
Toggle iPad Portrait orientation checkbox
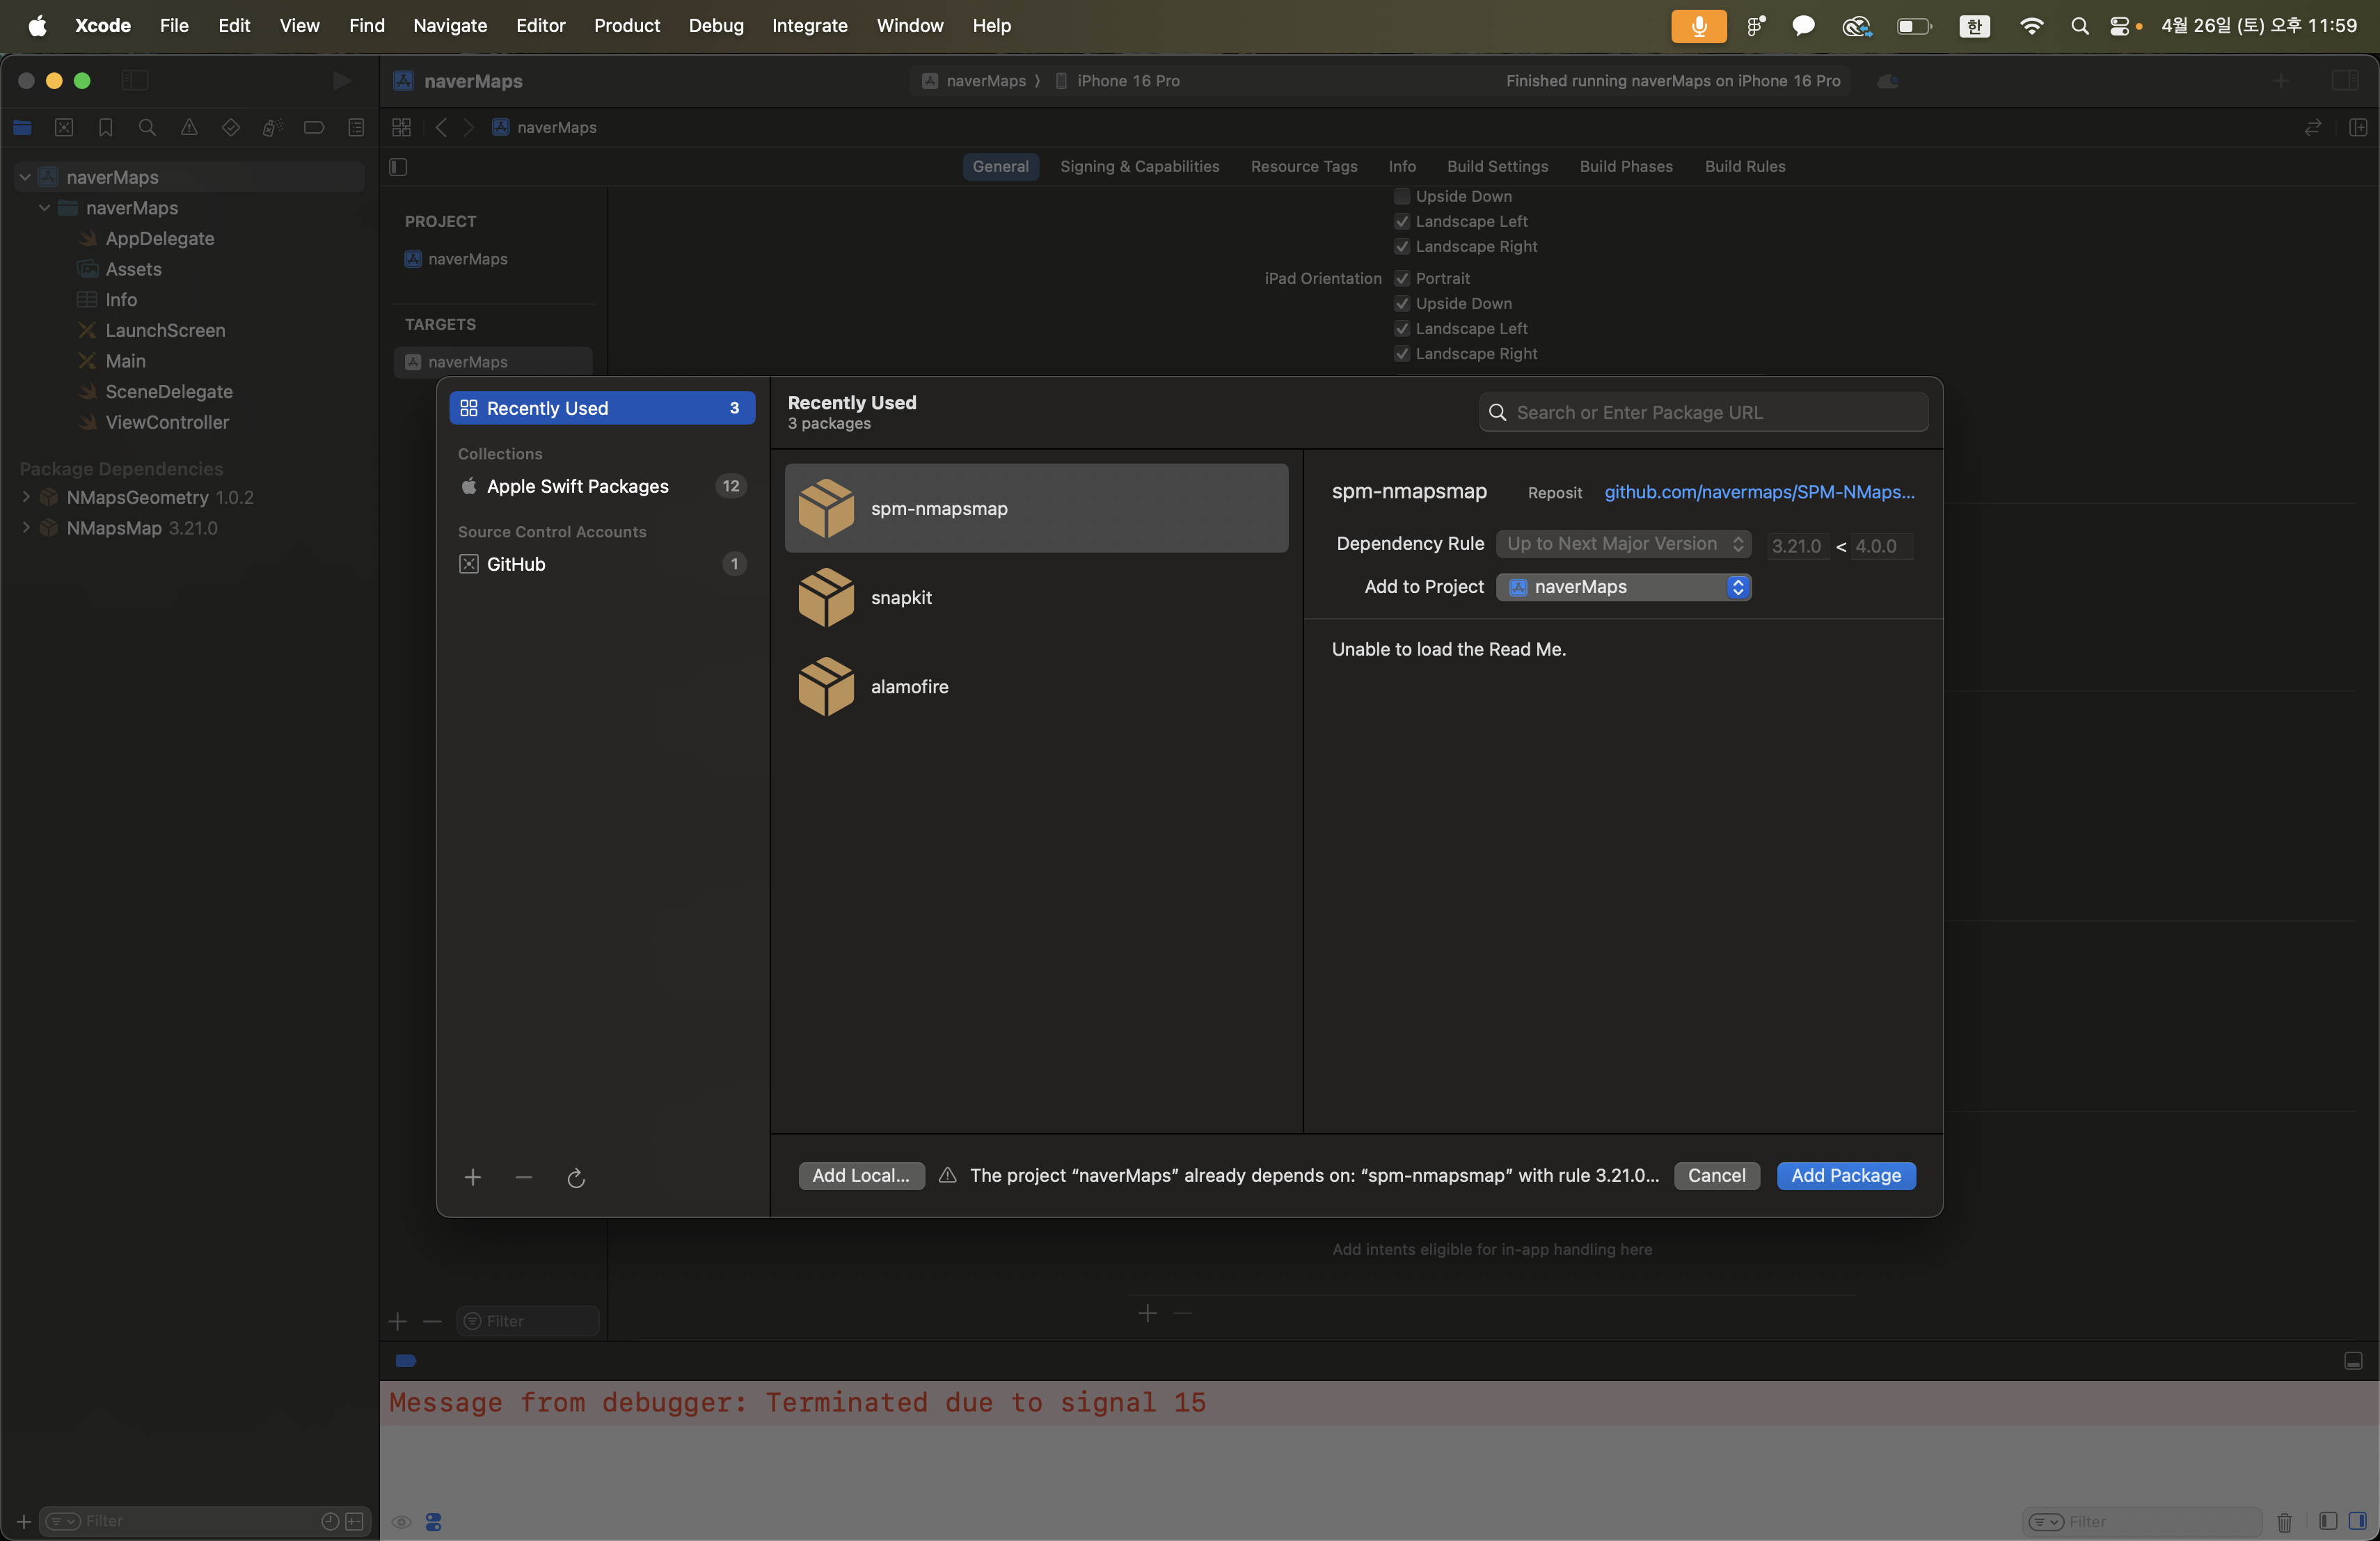point(1402,278)
